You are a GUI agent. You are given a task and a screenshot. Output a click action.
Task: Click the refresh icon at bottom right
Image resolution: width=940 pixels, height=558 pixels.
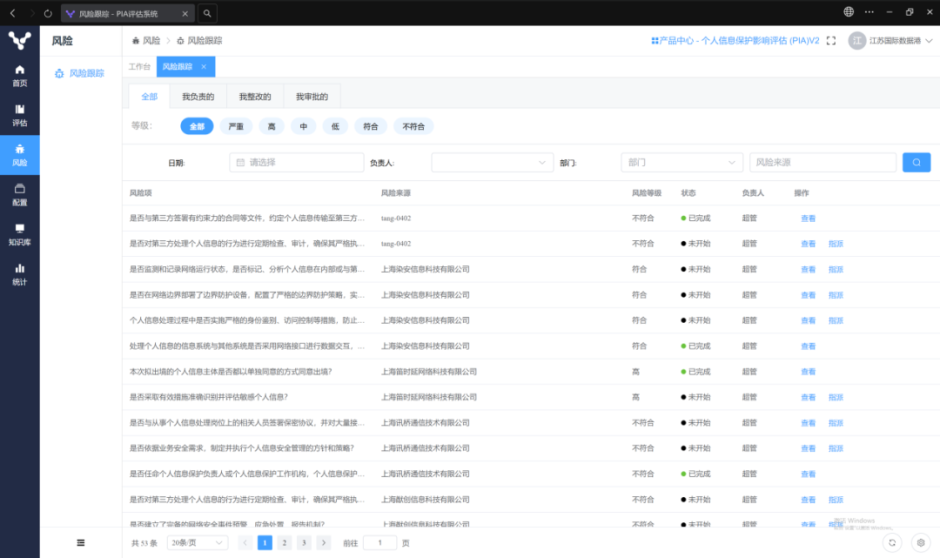point(892,542)
